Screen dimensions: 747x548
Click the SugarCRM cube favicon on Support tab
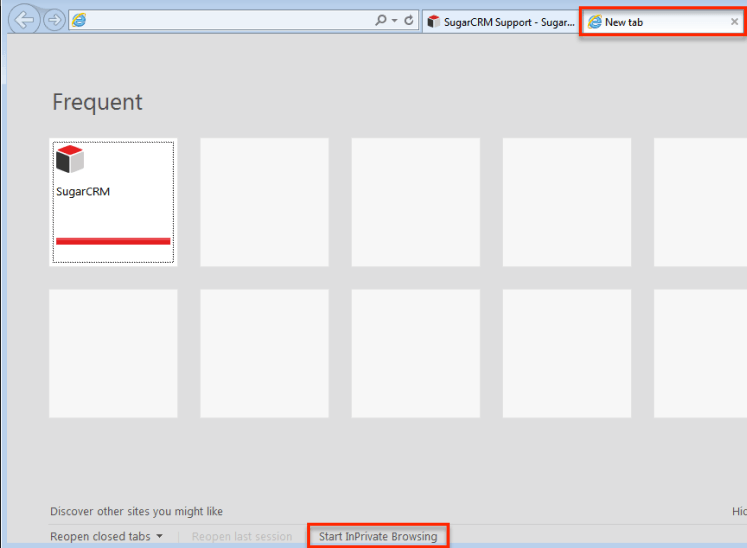(433, 22)
